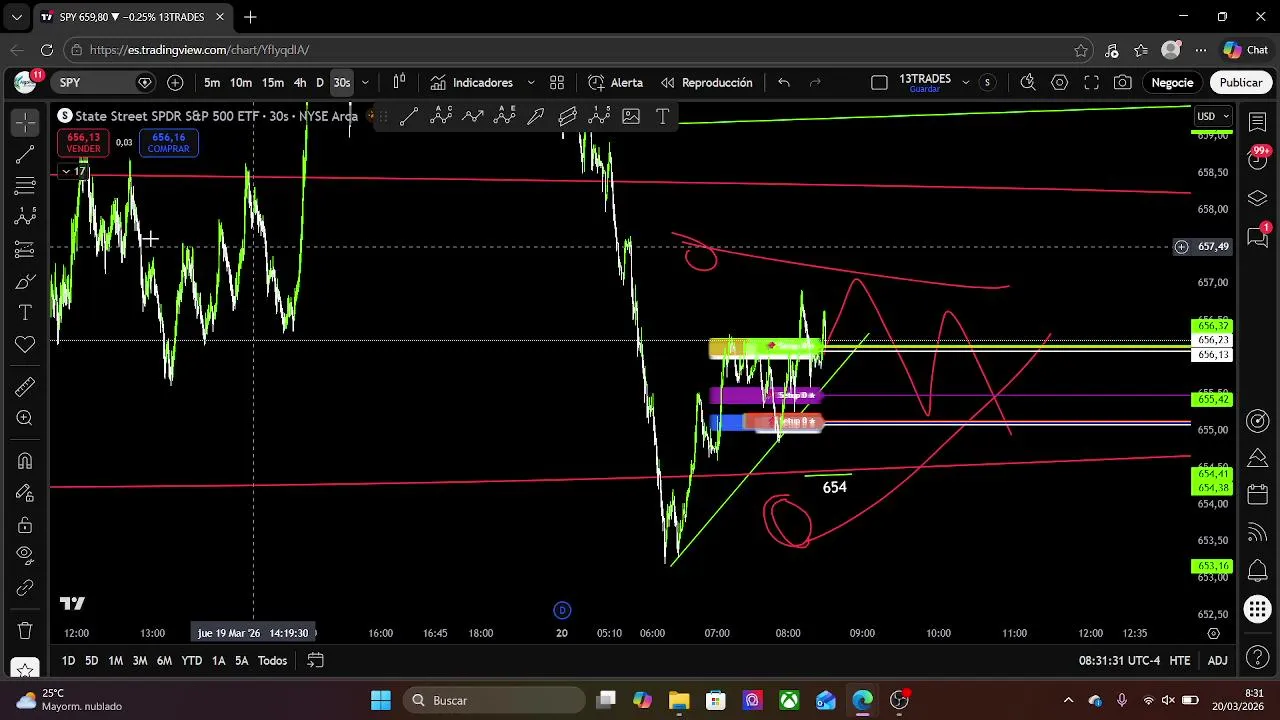Click the heart favorites icon in left sidebar
This screenshot has width=1280, height=720.
click(x=25, y=345)
